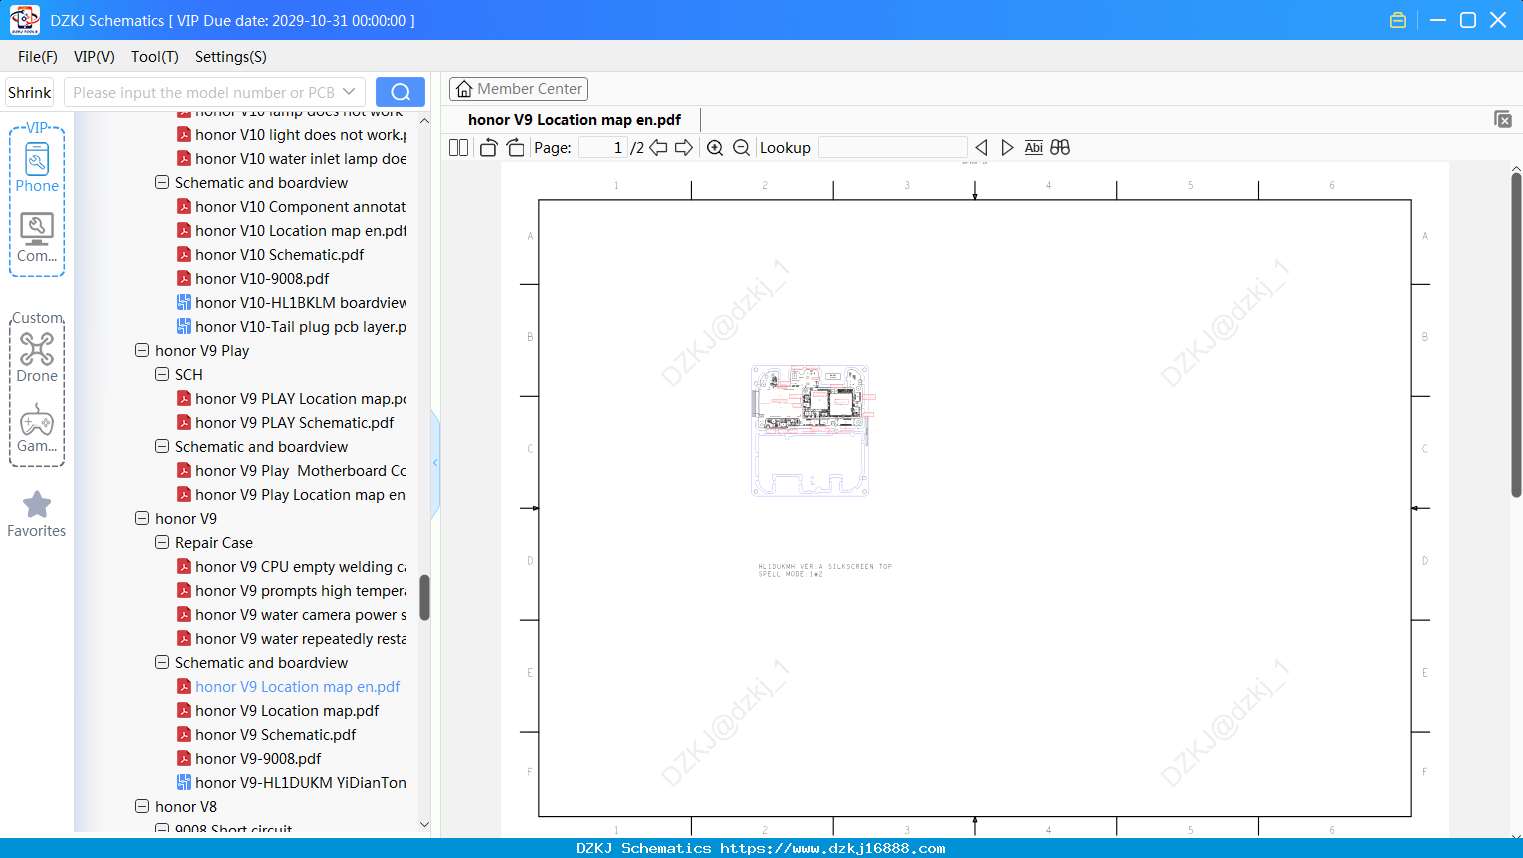Collapse Schematic and boardview containing honor V9-9008.pdf
This screenshot has height=858, width=1523.
(x=162, y=663)
